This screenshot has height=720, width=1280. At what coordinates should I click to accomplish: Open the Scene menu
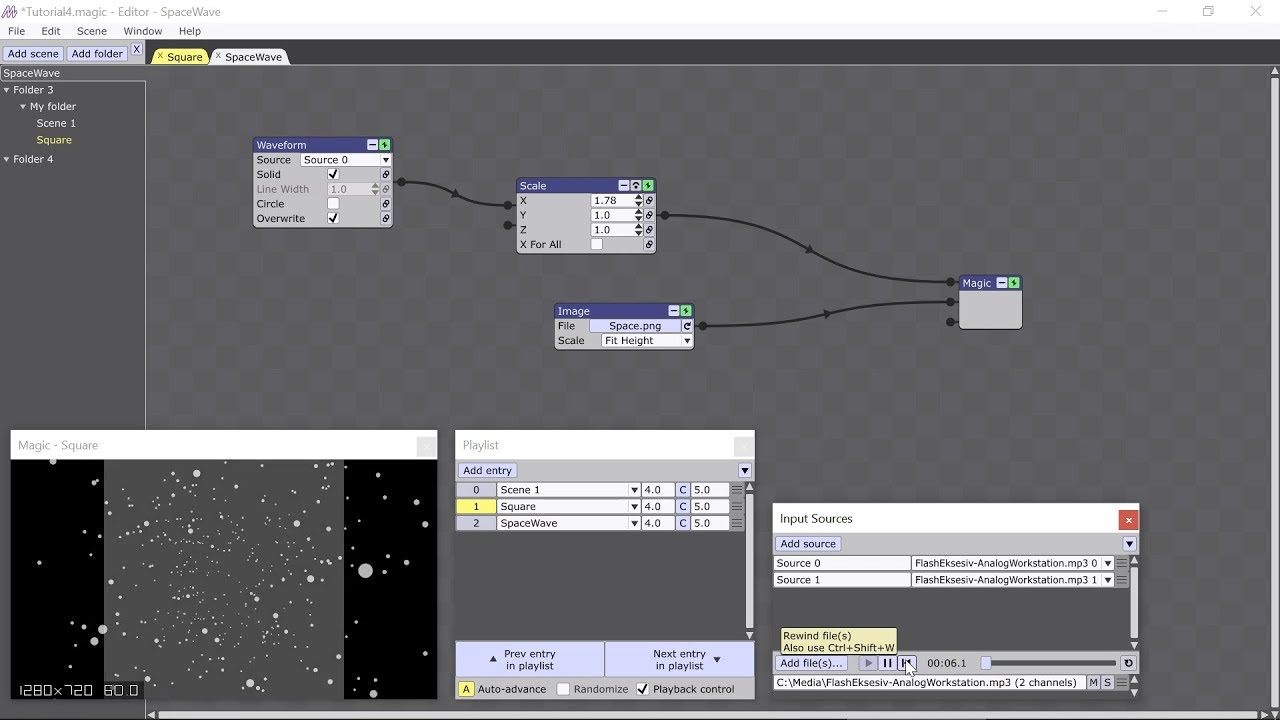92,31
